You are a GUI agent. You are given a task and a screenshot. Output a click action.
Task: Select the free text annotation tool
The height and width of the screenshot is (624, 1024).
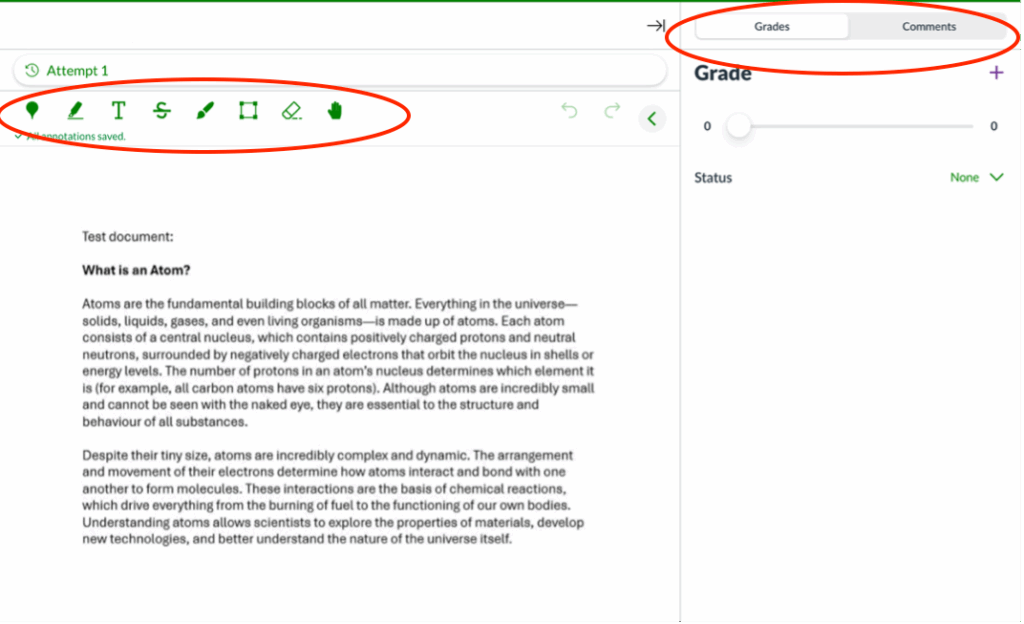118,111
